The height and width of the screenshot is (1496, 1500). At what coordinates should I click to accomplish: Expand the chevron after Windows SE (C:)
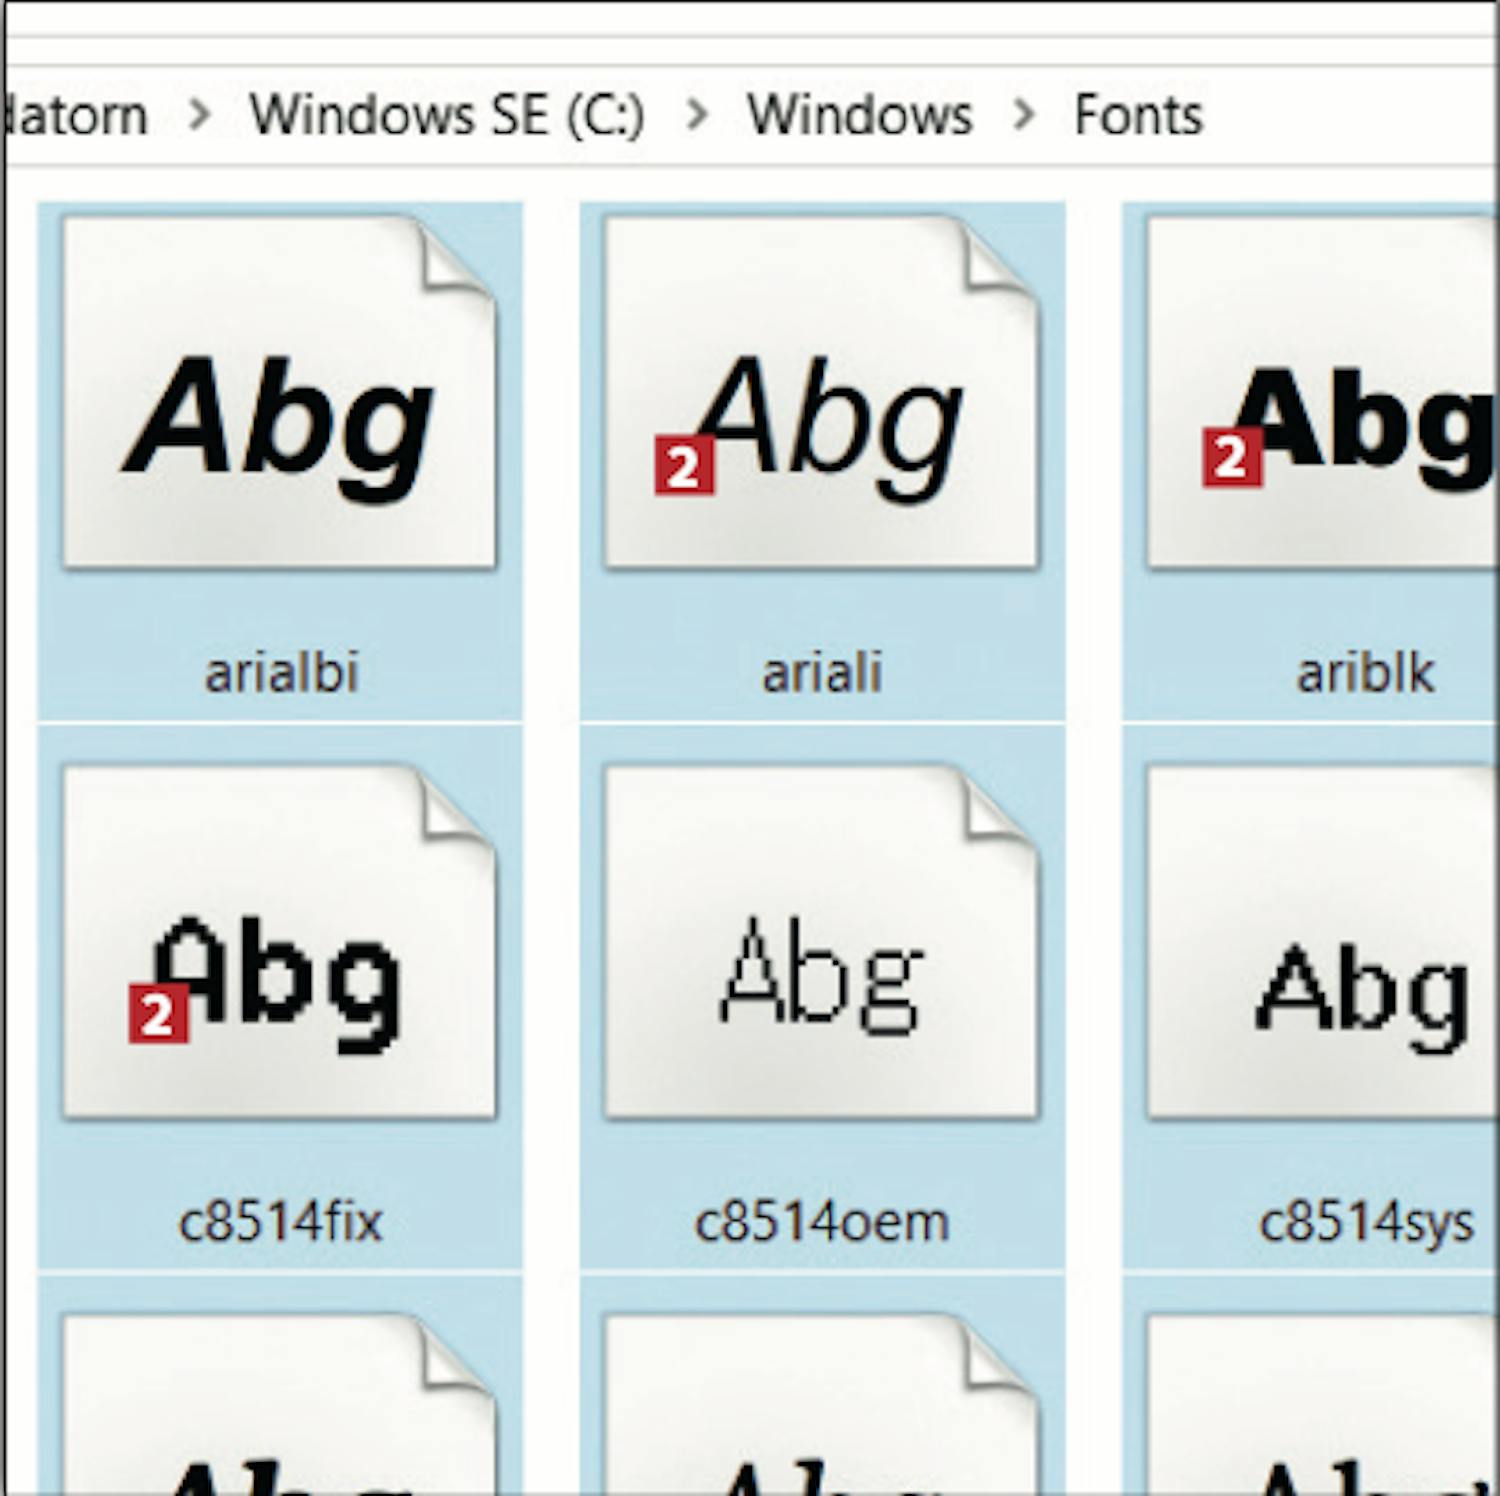click(697, 115)
